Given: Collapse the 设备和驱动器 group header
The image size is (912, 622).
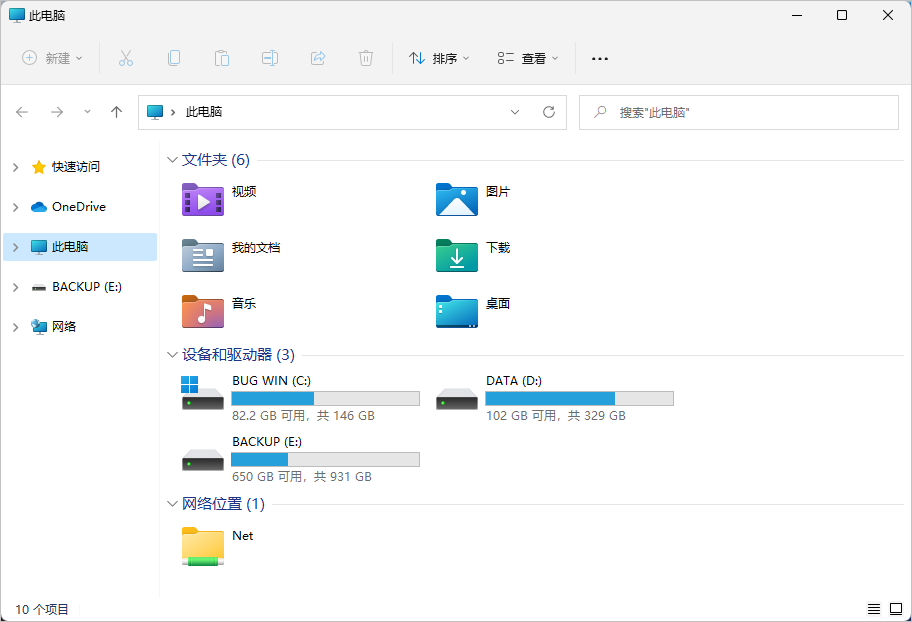Looking at the screenshot, I should pyautogui.click(x=172, y=355).
